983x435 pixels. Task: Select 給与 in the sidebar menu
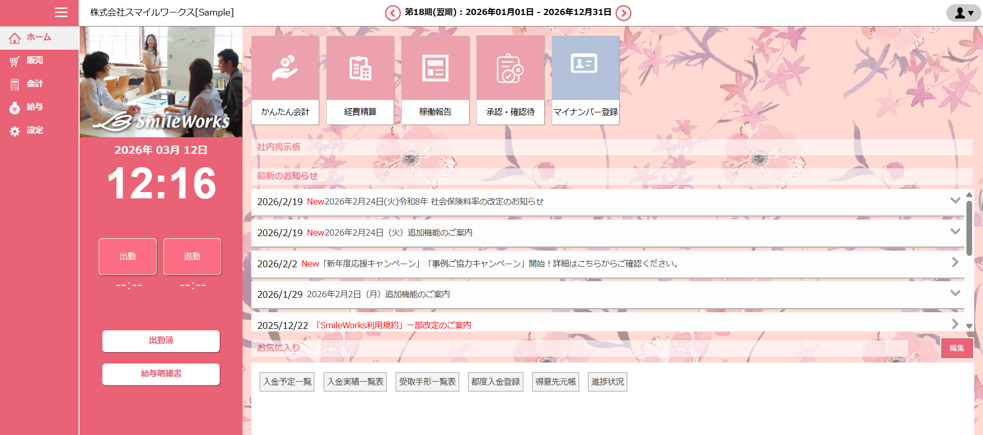click(x=34, y=107)
